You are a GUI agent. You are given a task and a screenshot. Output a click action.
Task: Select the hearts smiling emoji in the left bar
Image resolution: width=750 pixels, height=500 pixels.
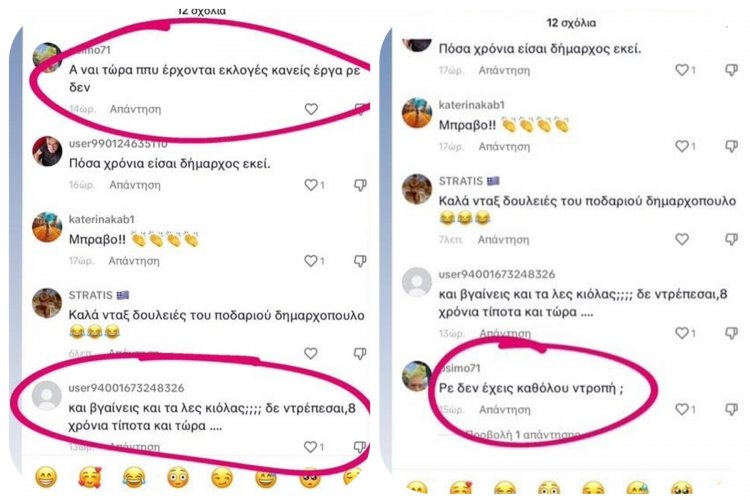[90, 477]
